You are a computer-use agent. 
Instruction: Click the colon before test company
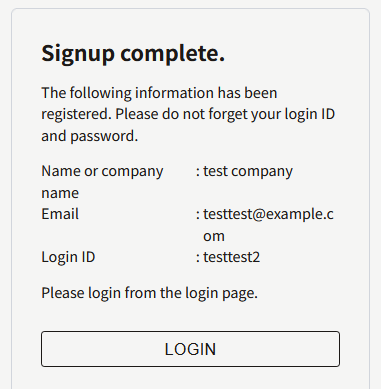198,172
